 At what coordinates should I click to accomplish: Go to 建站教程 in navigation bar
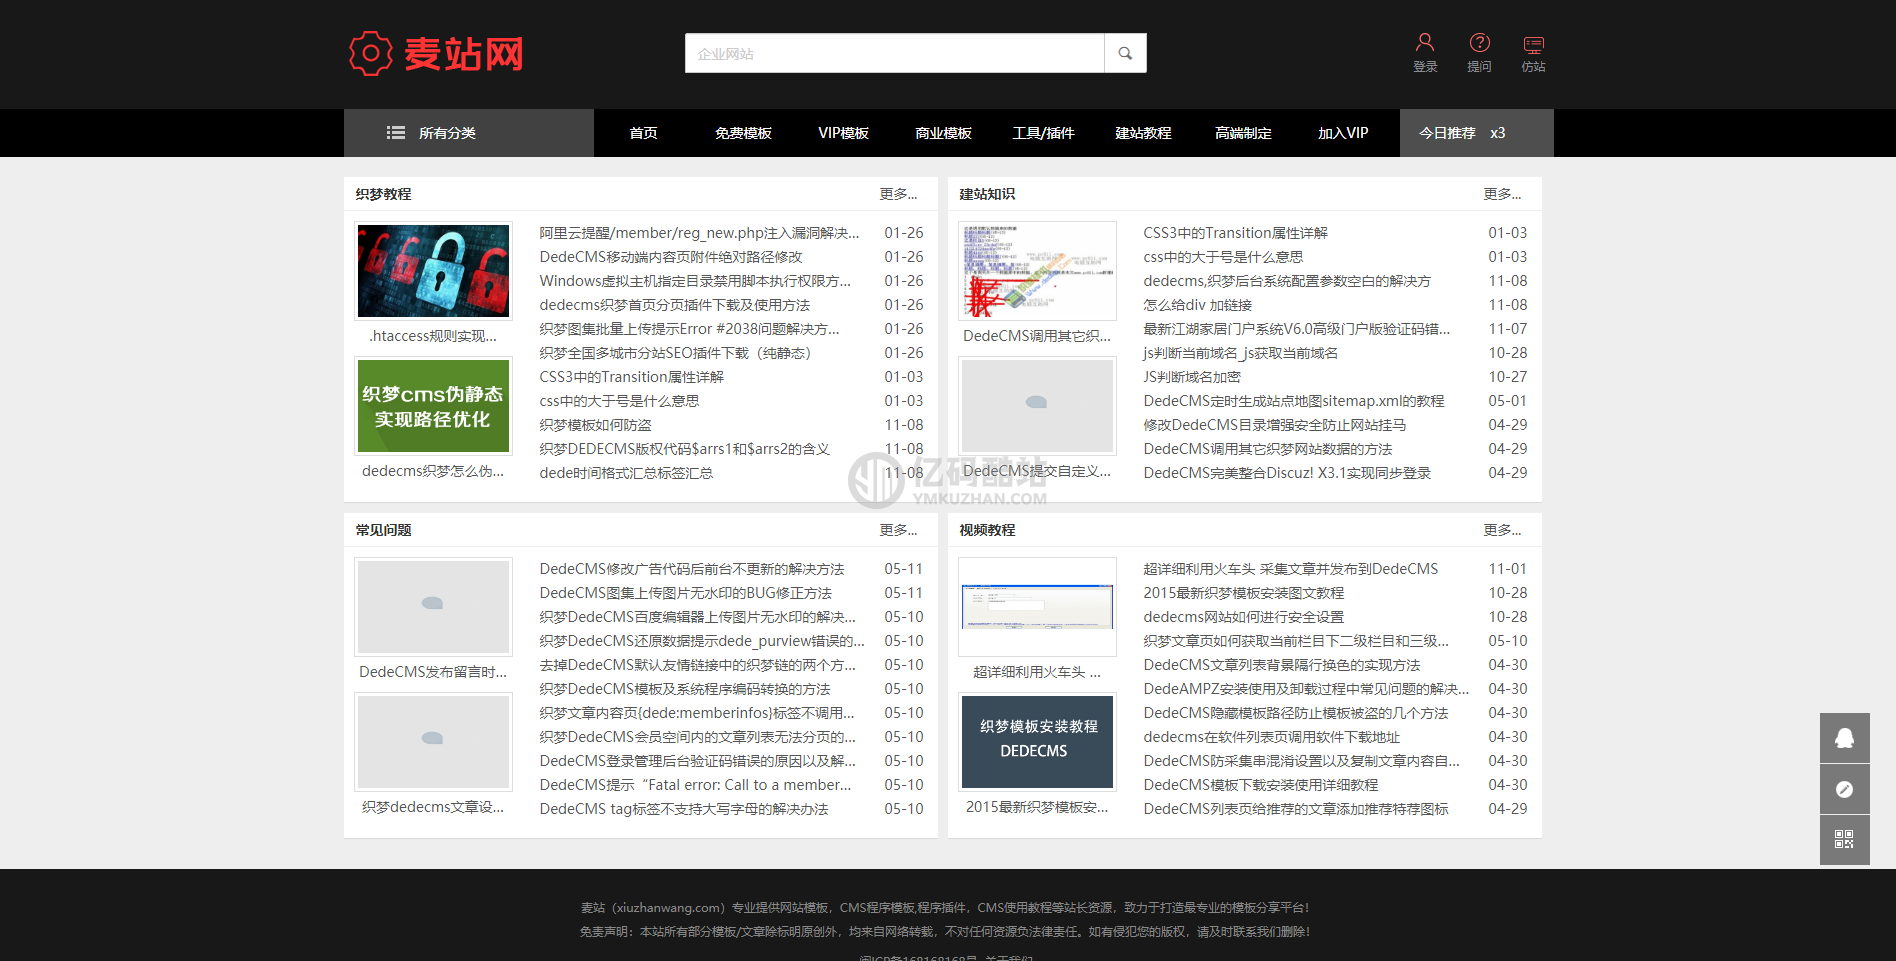1143,133
